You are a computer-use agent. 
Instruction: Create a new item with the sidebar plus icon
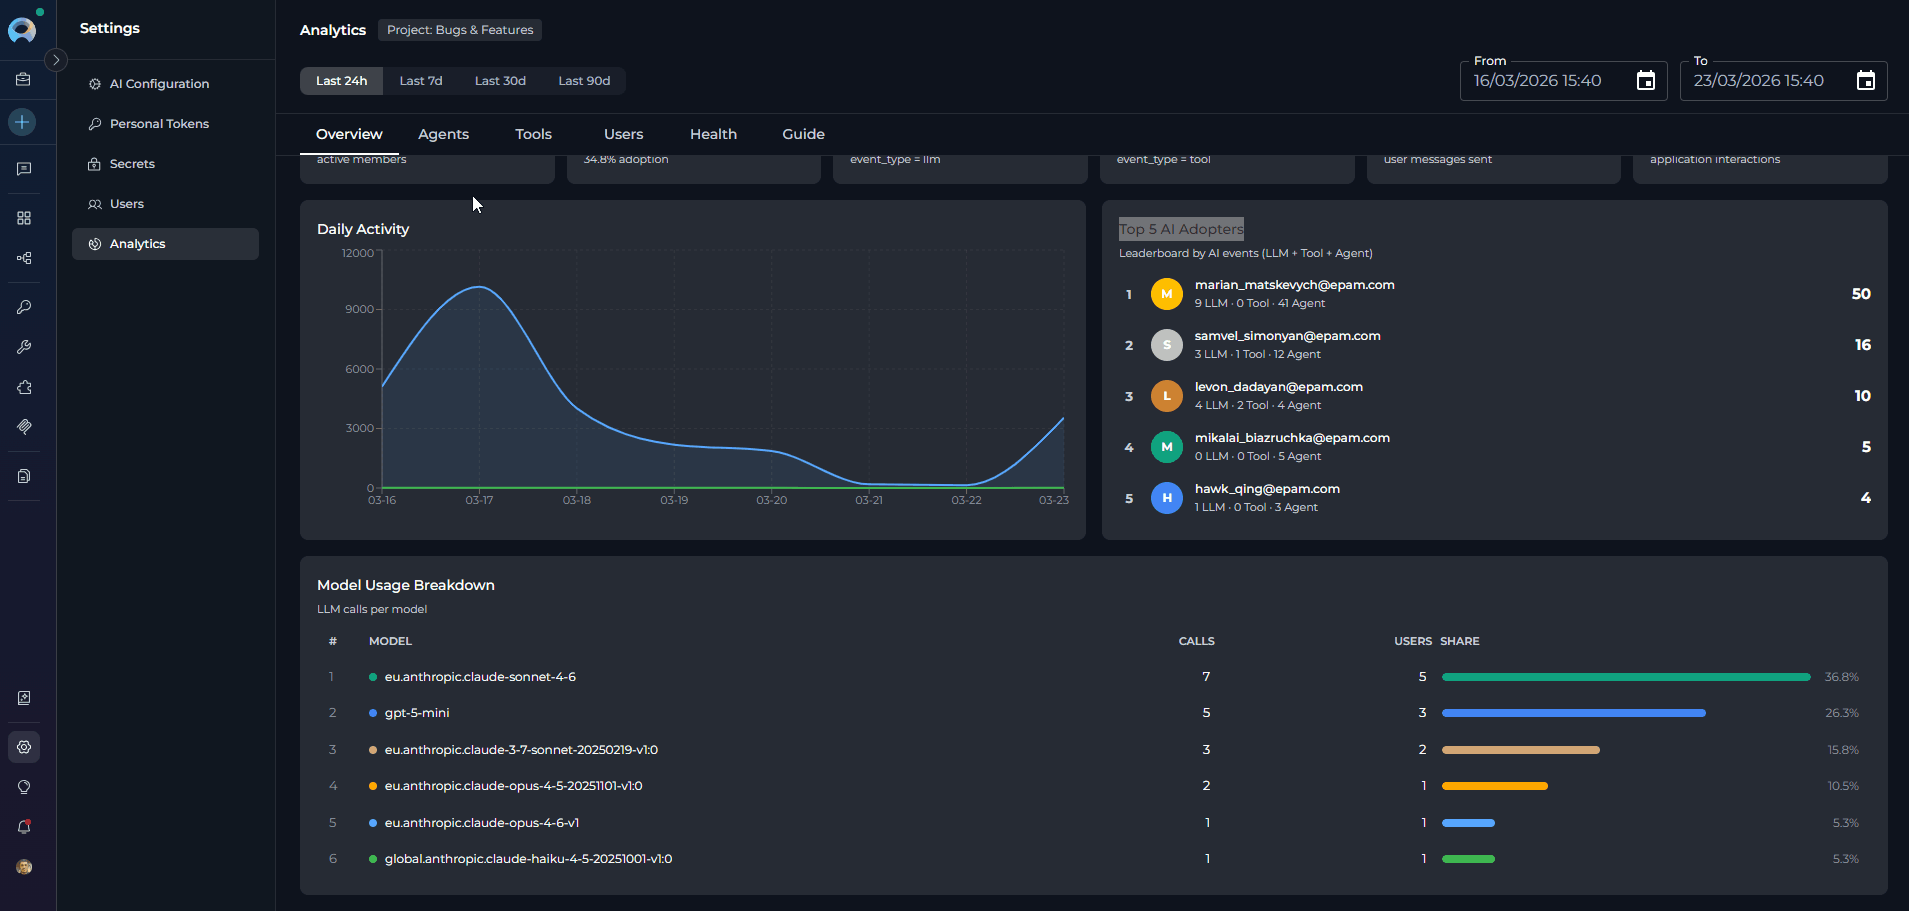(23, 122)
